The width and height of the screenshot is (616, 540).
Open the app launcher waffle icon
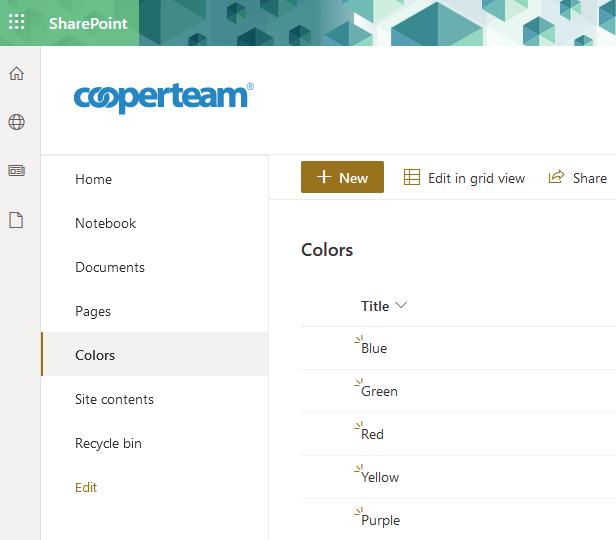click(16, 22)
